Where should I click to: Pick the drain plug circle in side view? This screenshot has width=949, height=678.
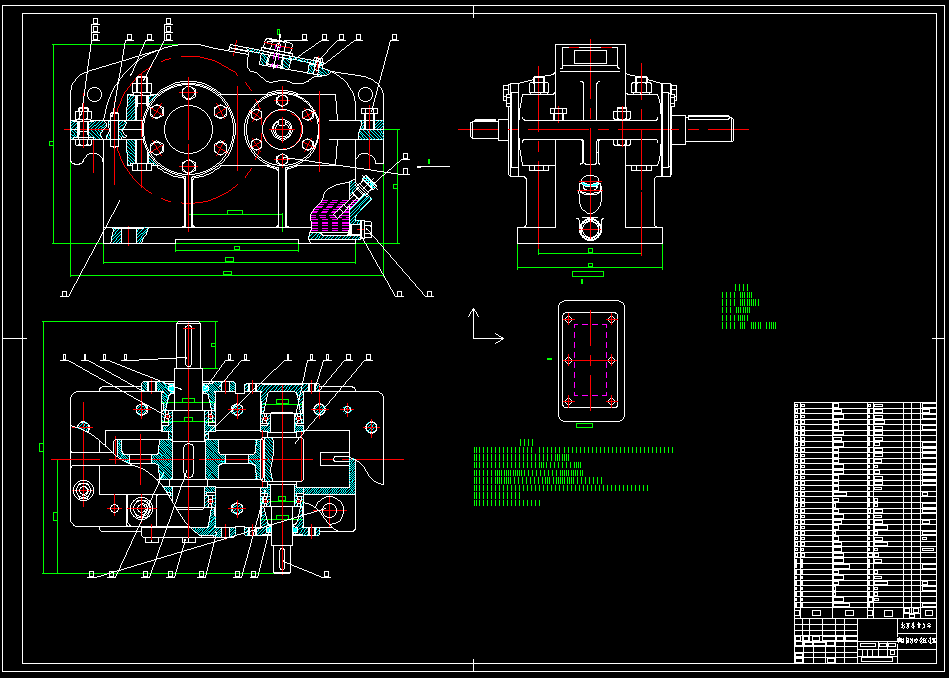(x=591, y=229)
